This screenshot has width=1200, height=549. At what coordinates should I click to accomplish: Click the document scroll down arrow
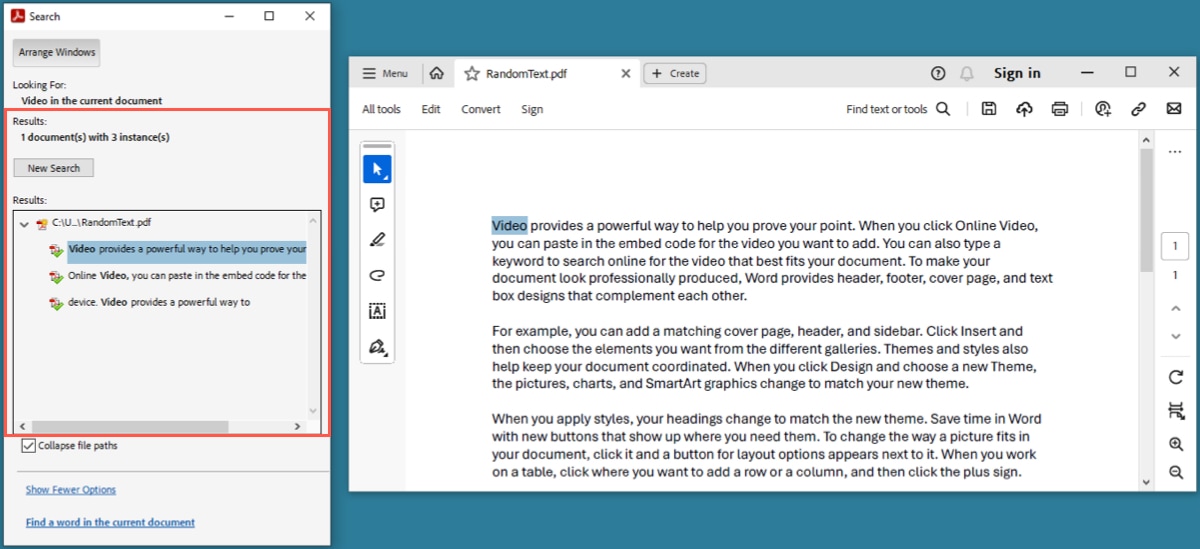[1146, 482]
